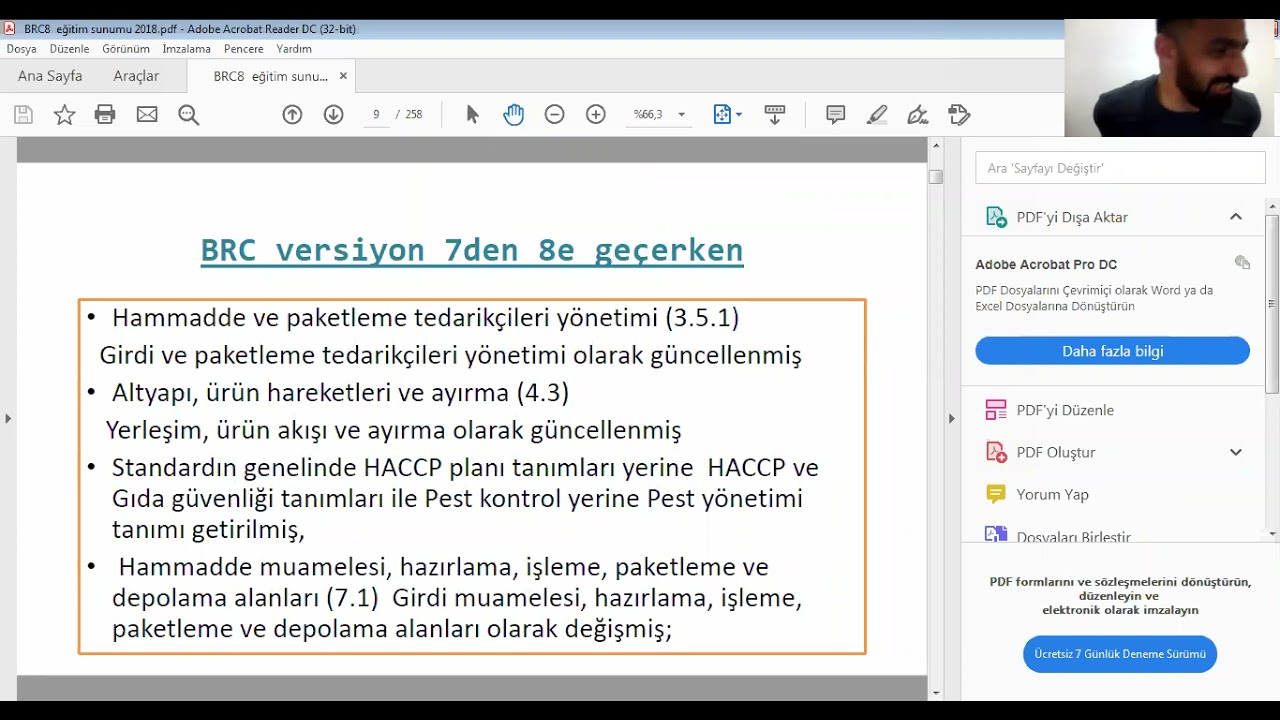Click the Ara 'Sayfayı Değiştir' search field
Viewport: 1280px width, 720px height.
pyautogui.click(x=1120, y=168)
